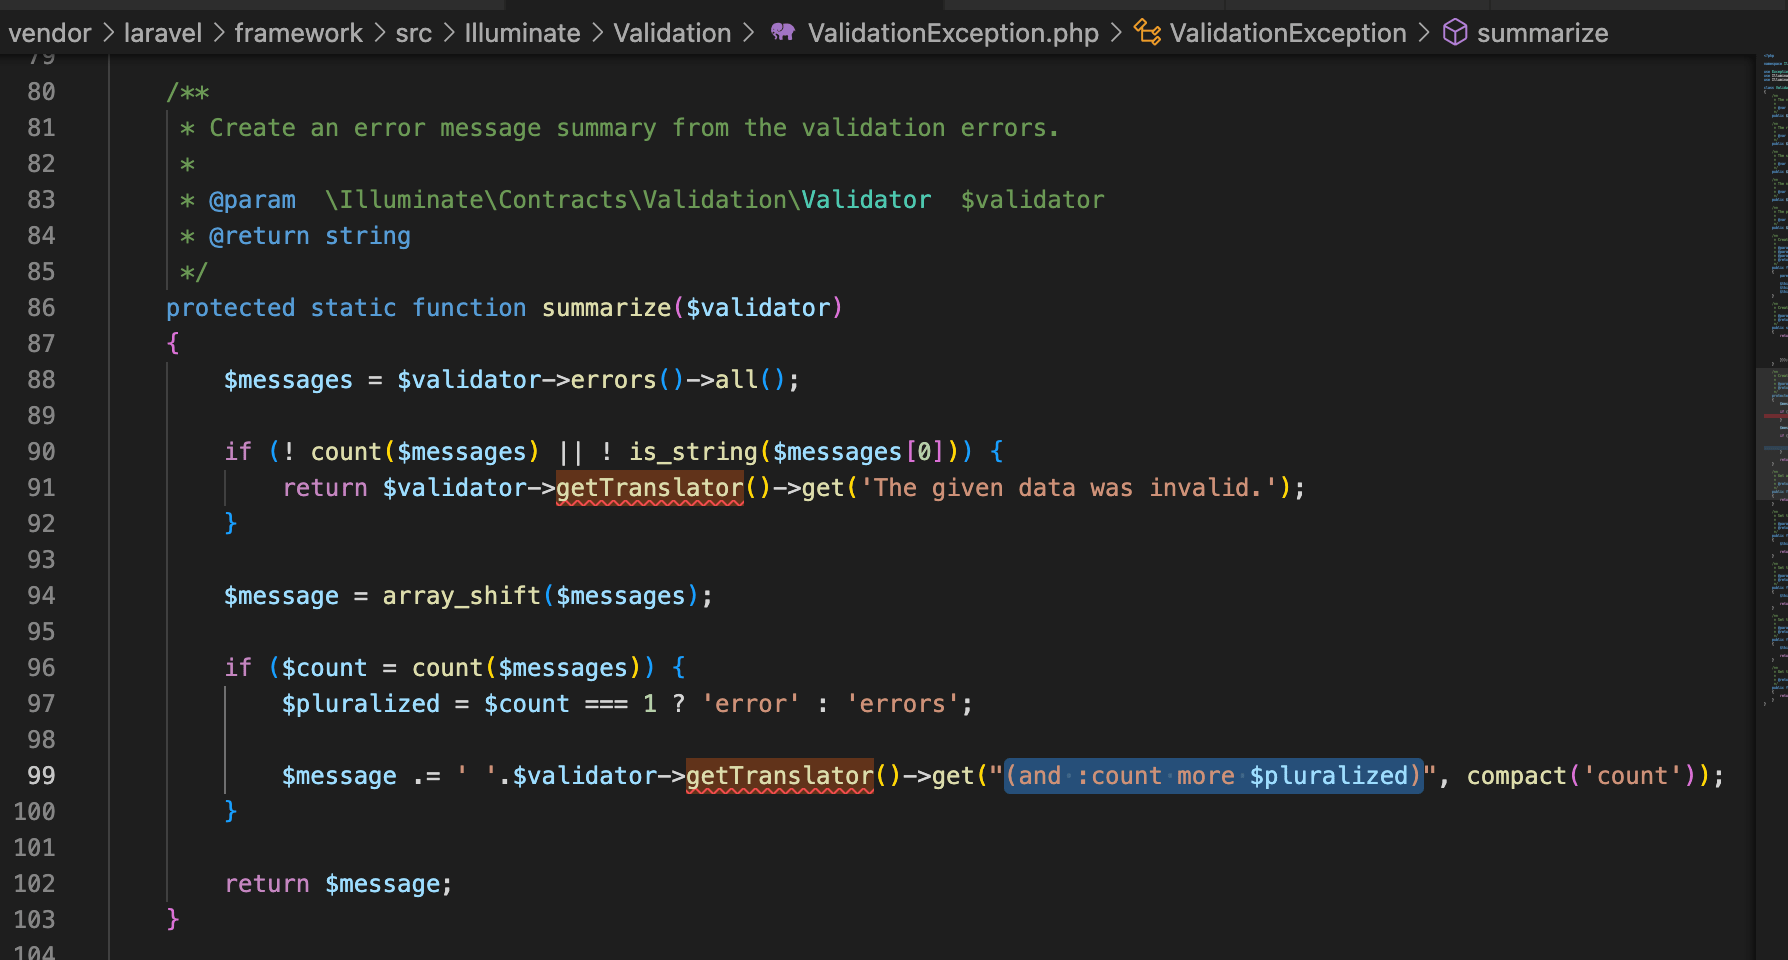Click the 'static' keyword on line 86
This screenshot has height=960, width=1788.
pyautogui.click(x=353, y=308)
